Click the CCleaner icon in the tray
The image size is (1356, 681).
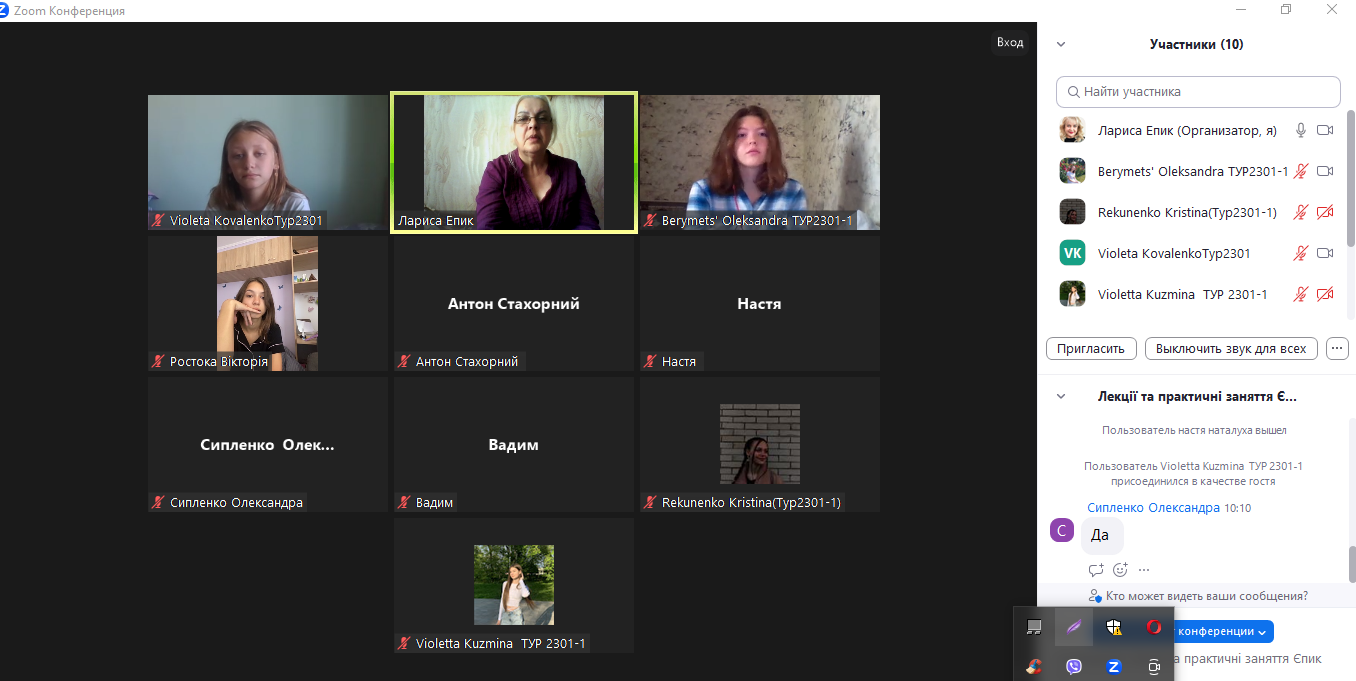pyautogui.click(x=1035, y=666)
